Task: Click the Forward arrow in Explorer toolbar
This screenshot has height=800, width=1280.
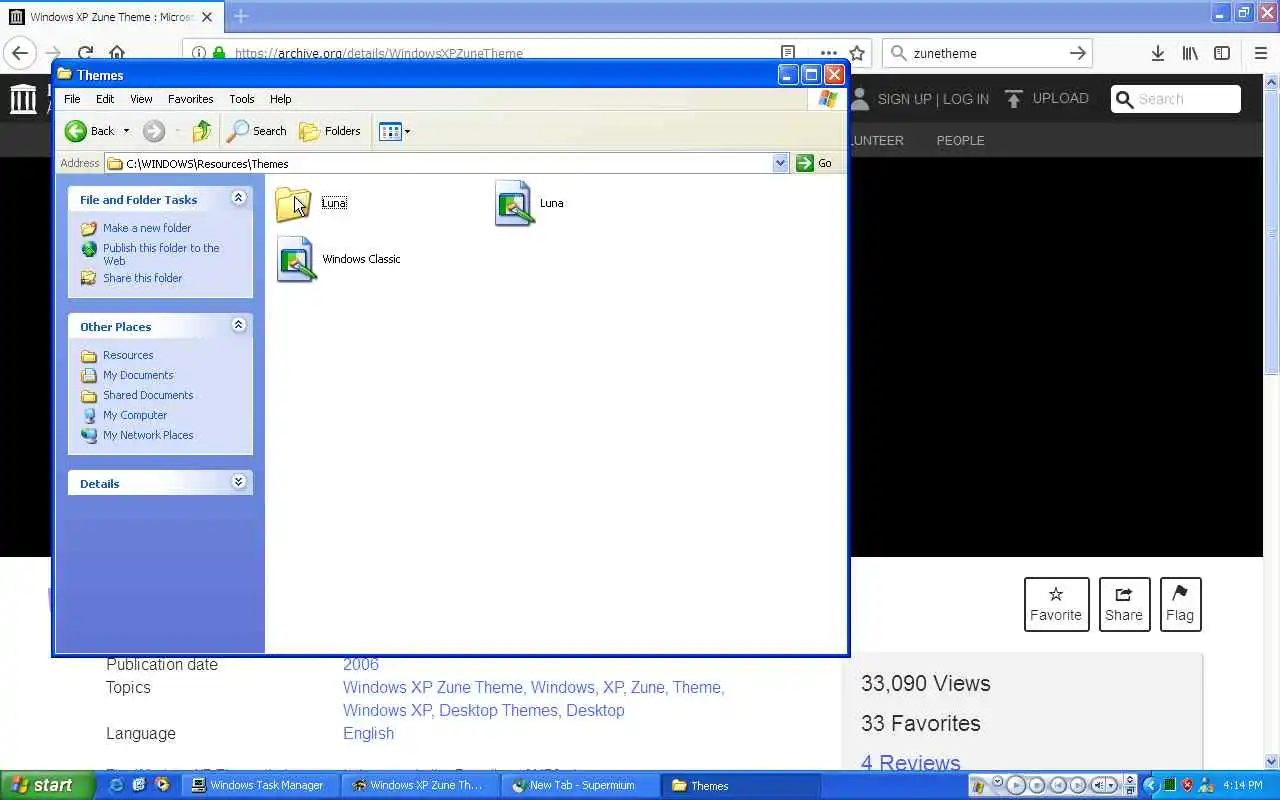Action: (x=153, y=131)
